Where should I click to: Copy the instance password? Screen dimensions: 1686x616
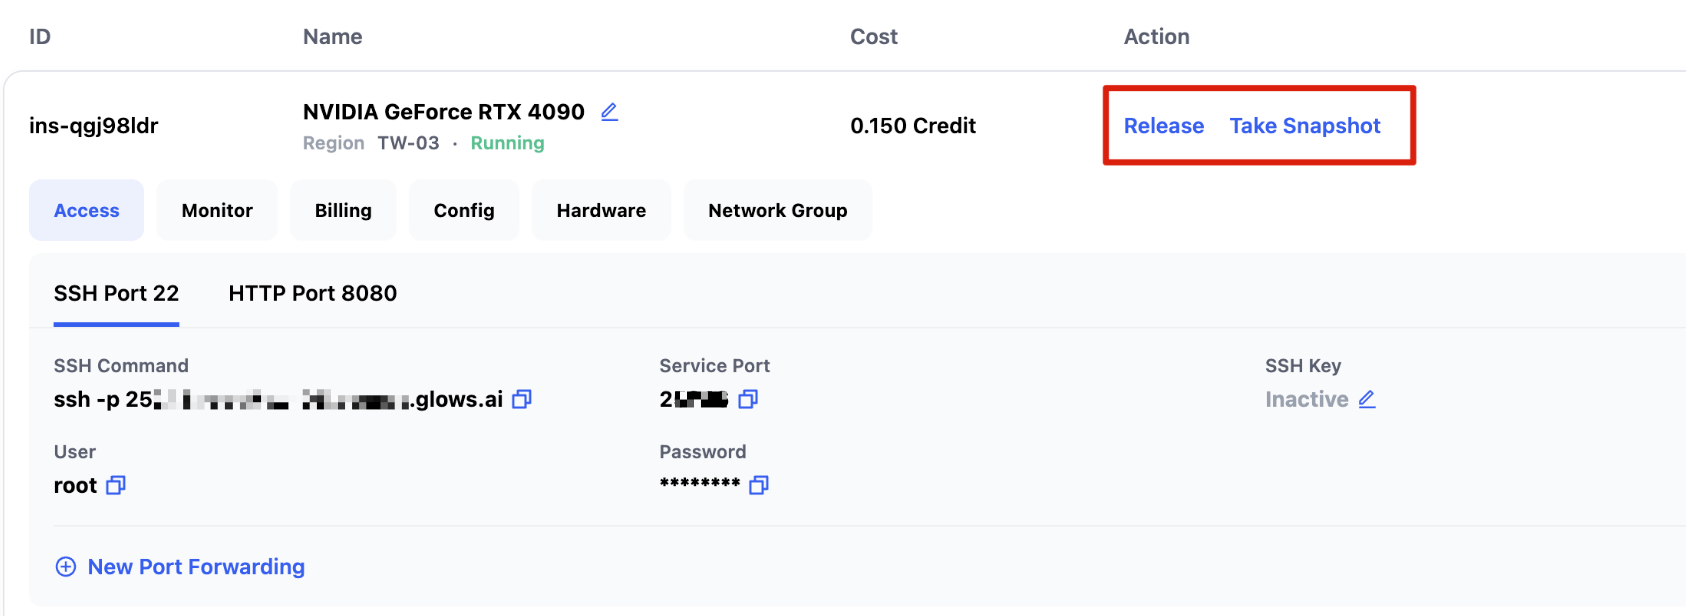coord(759,485)
